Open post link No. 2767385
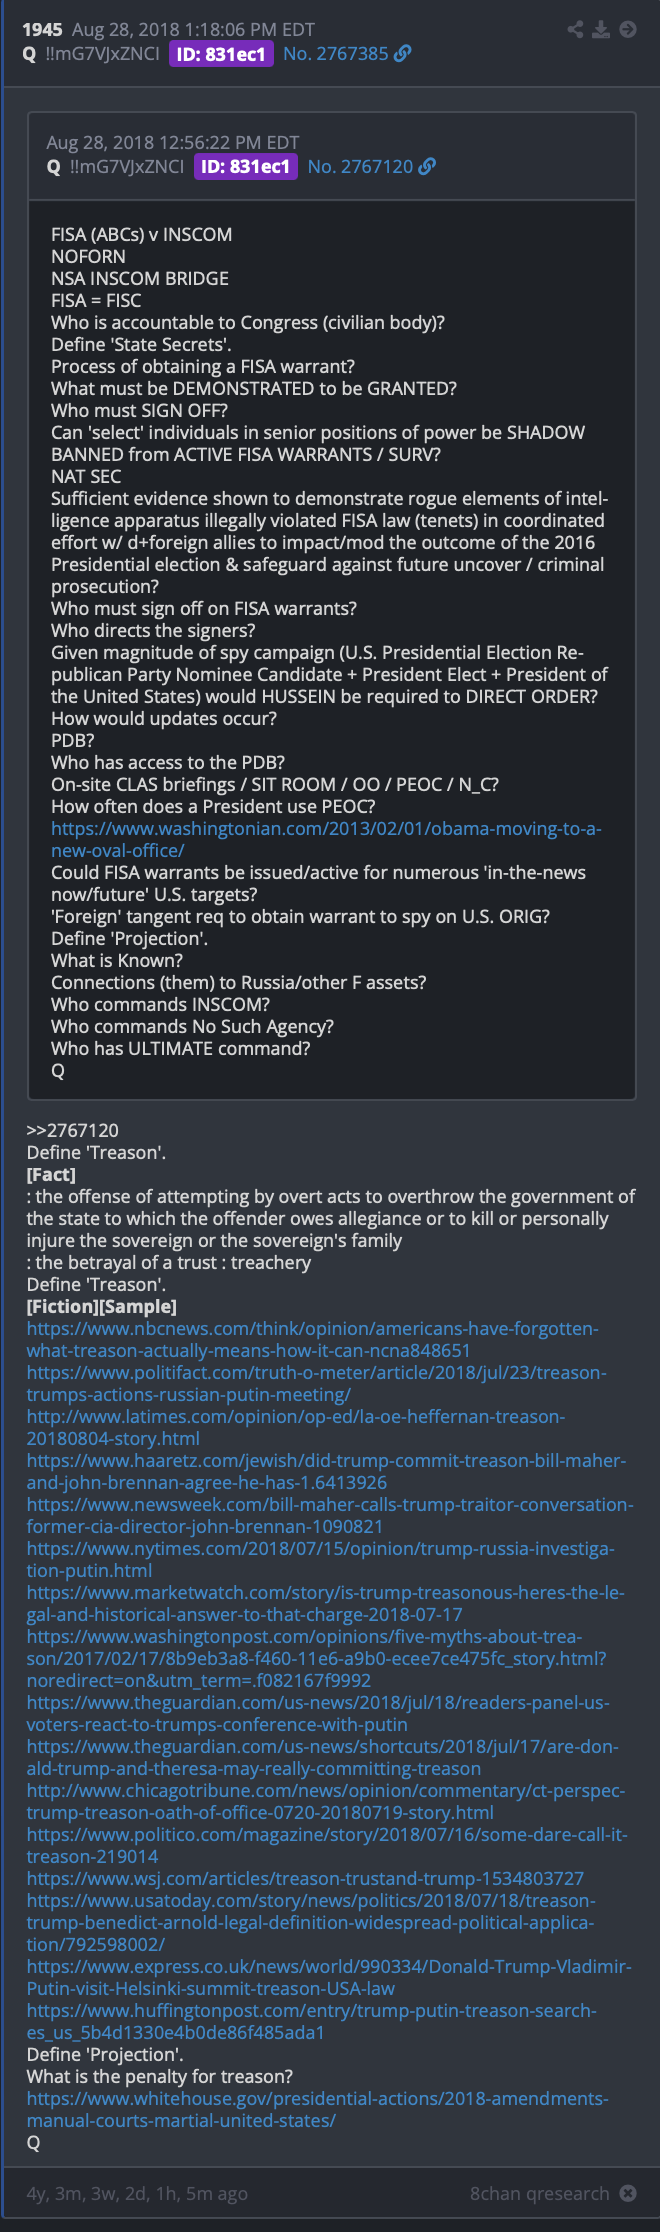This screenshot has height=2232, width=660. (x=336, y=53)
